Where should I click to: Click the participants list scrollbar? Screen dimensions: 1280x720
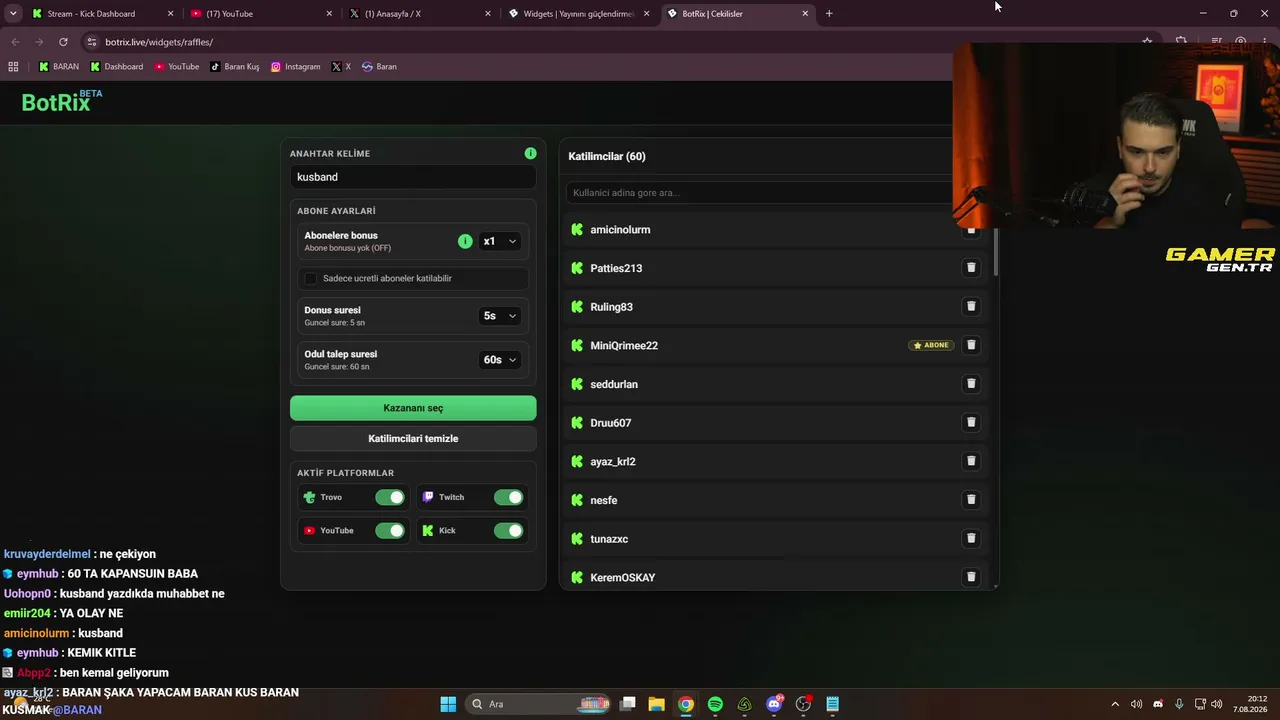click(996, 252)
